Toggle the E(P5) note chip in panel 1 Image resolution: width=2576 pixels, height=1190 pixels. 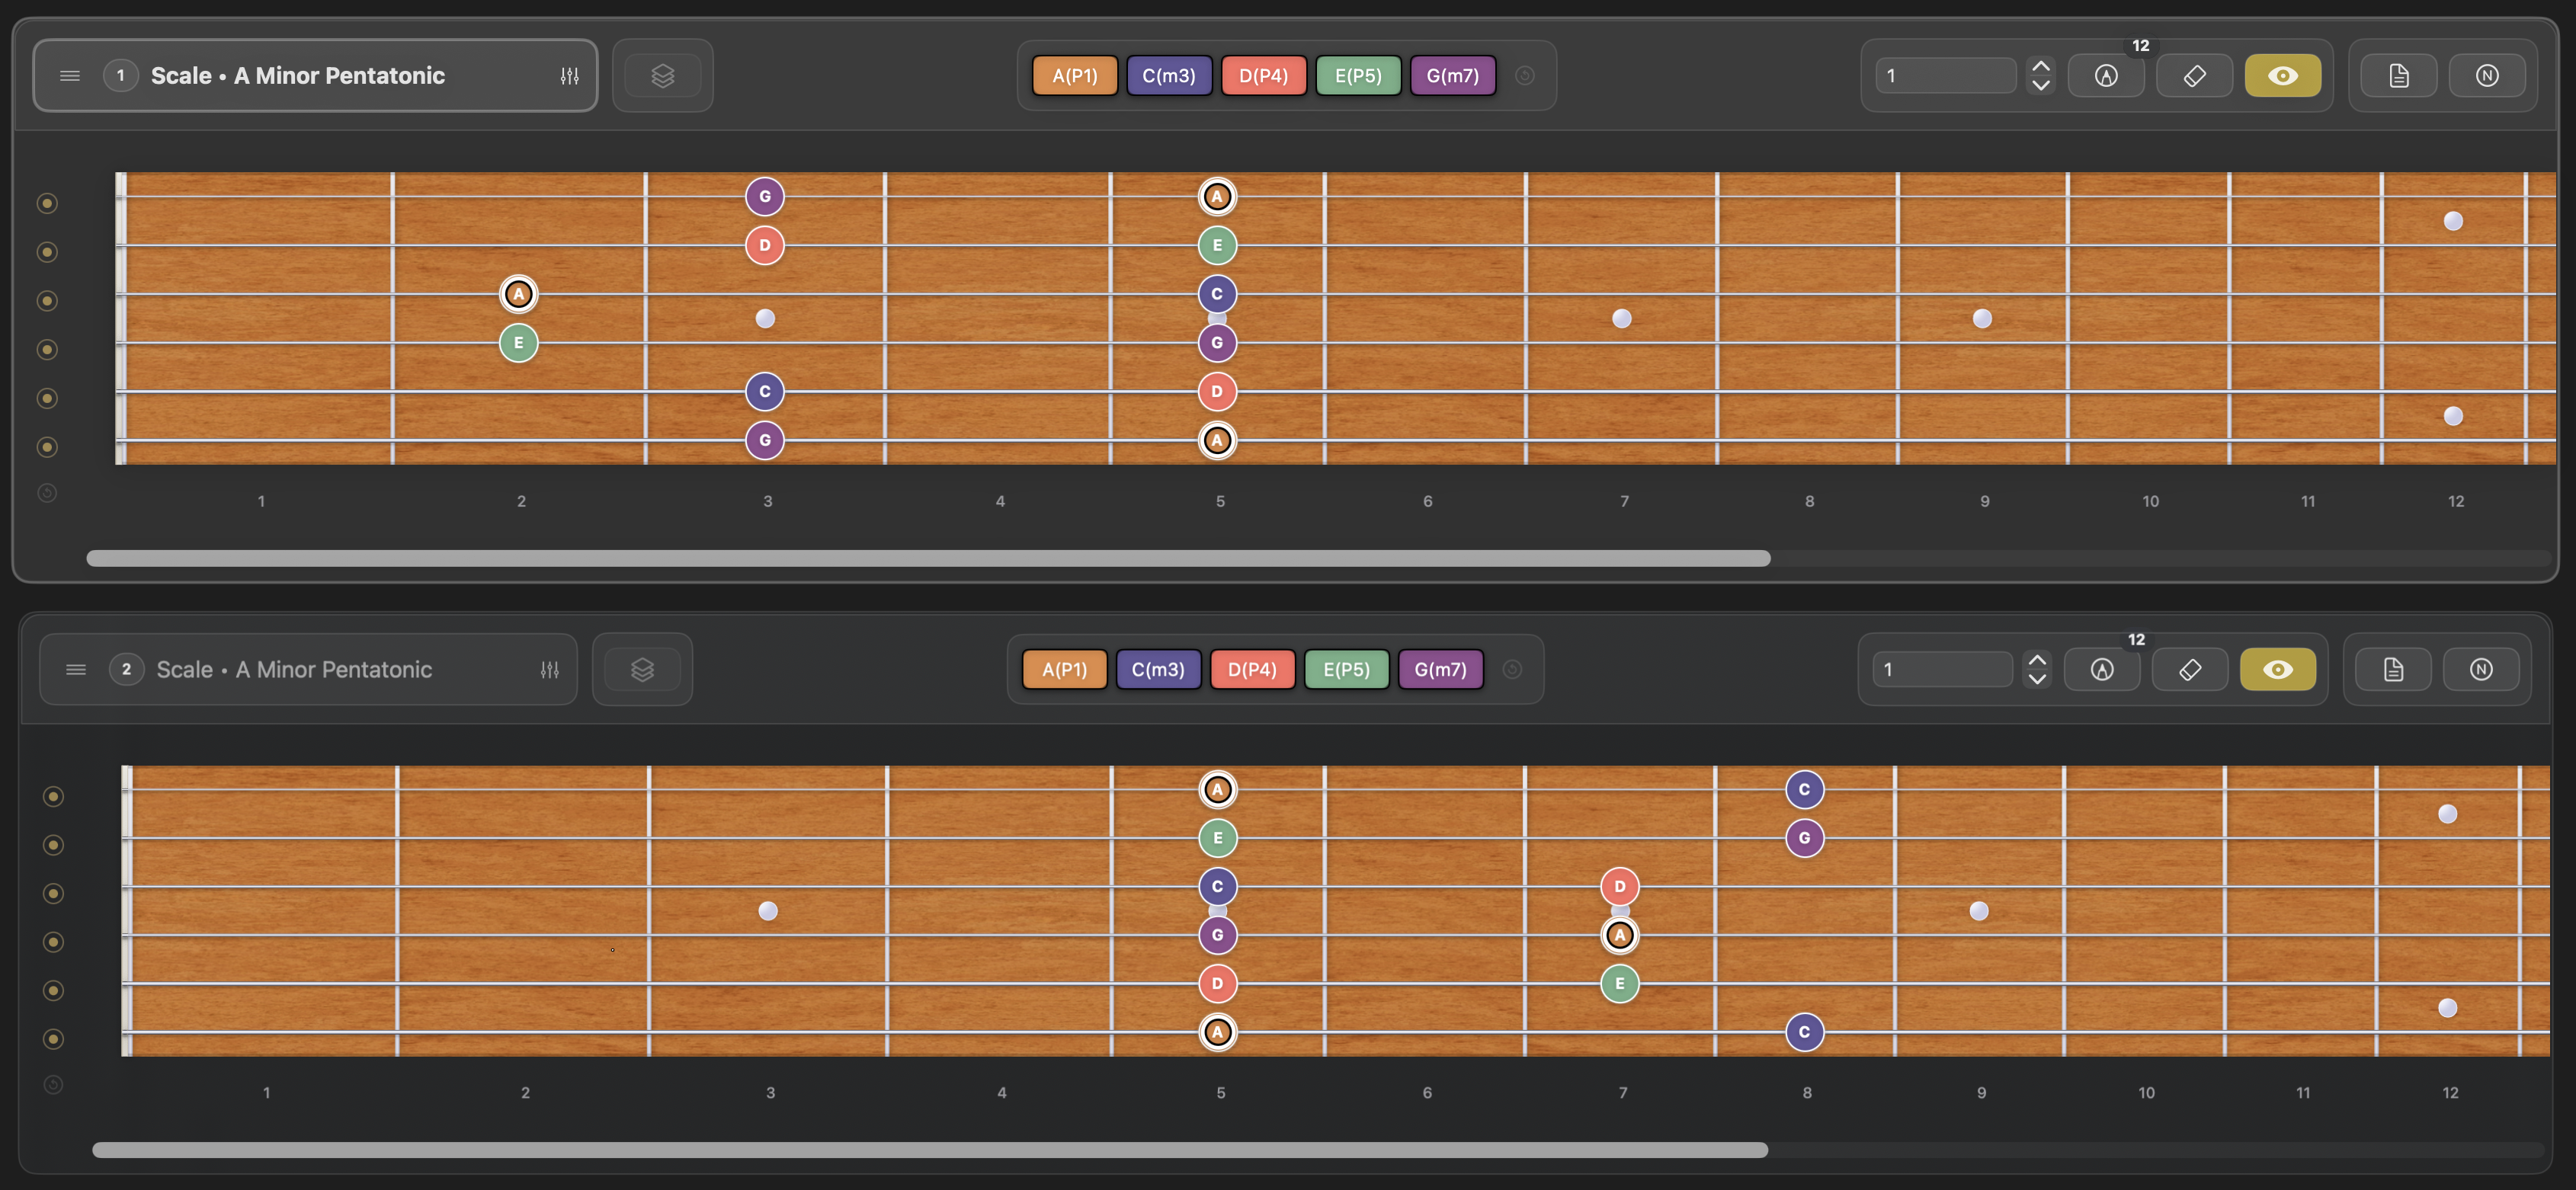pyautogui.click(x=1358, y=76)
